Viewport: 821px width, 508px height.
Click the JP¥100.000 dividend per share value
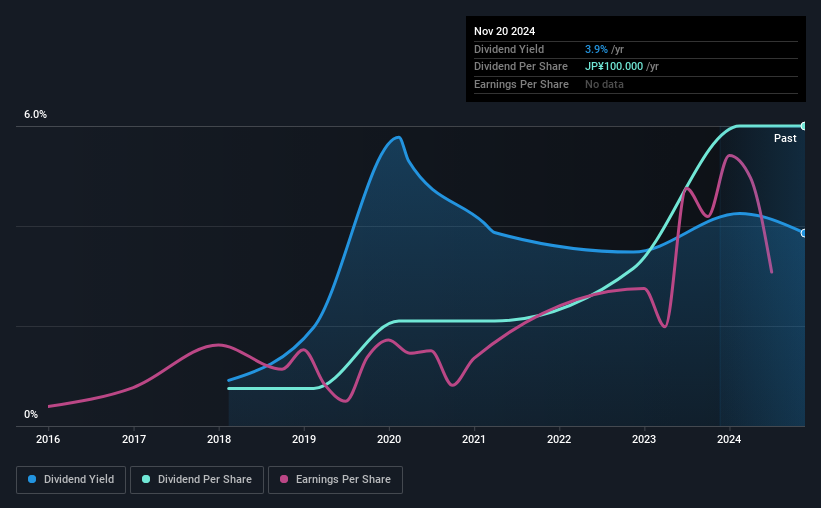point(614,67)
